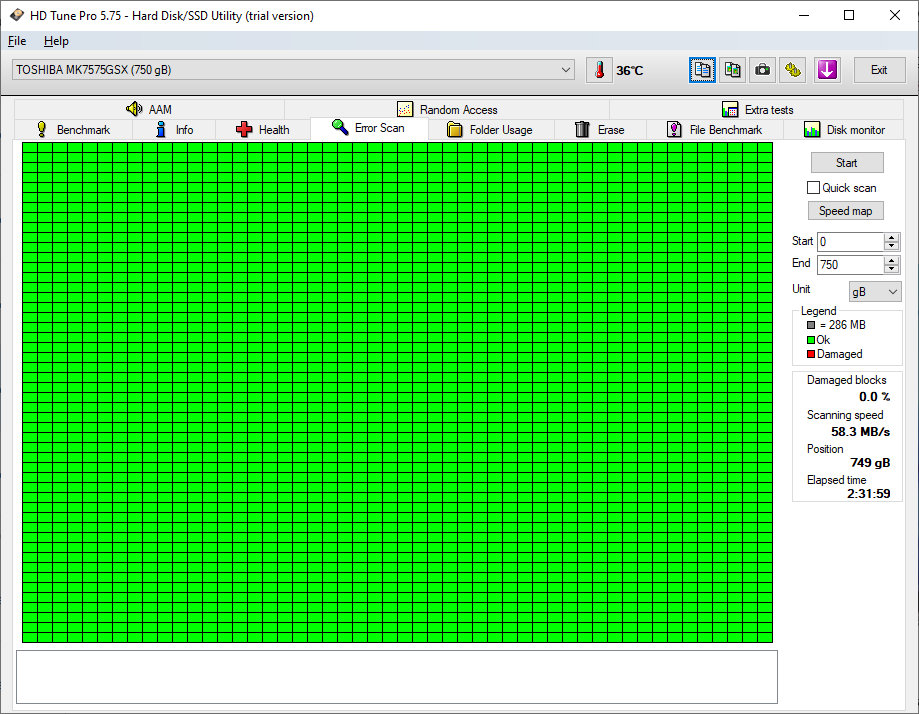Click the Start value input field

[850, 242]
